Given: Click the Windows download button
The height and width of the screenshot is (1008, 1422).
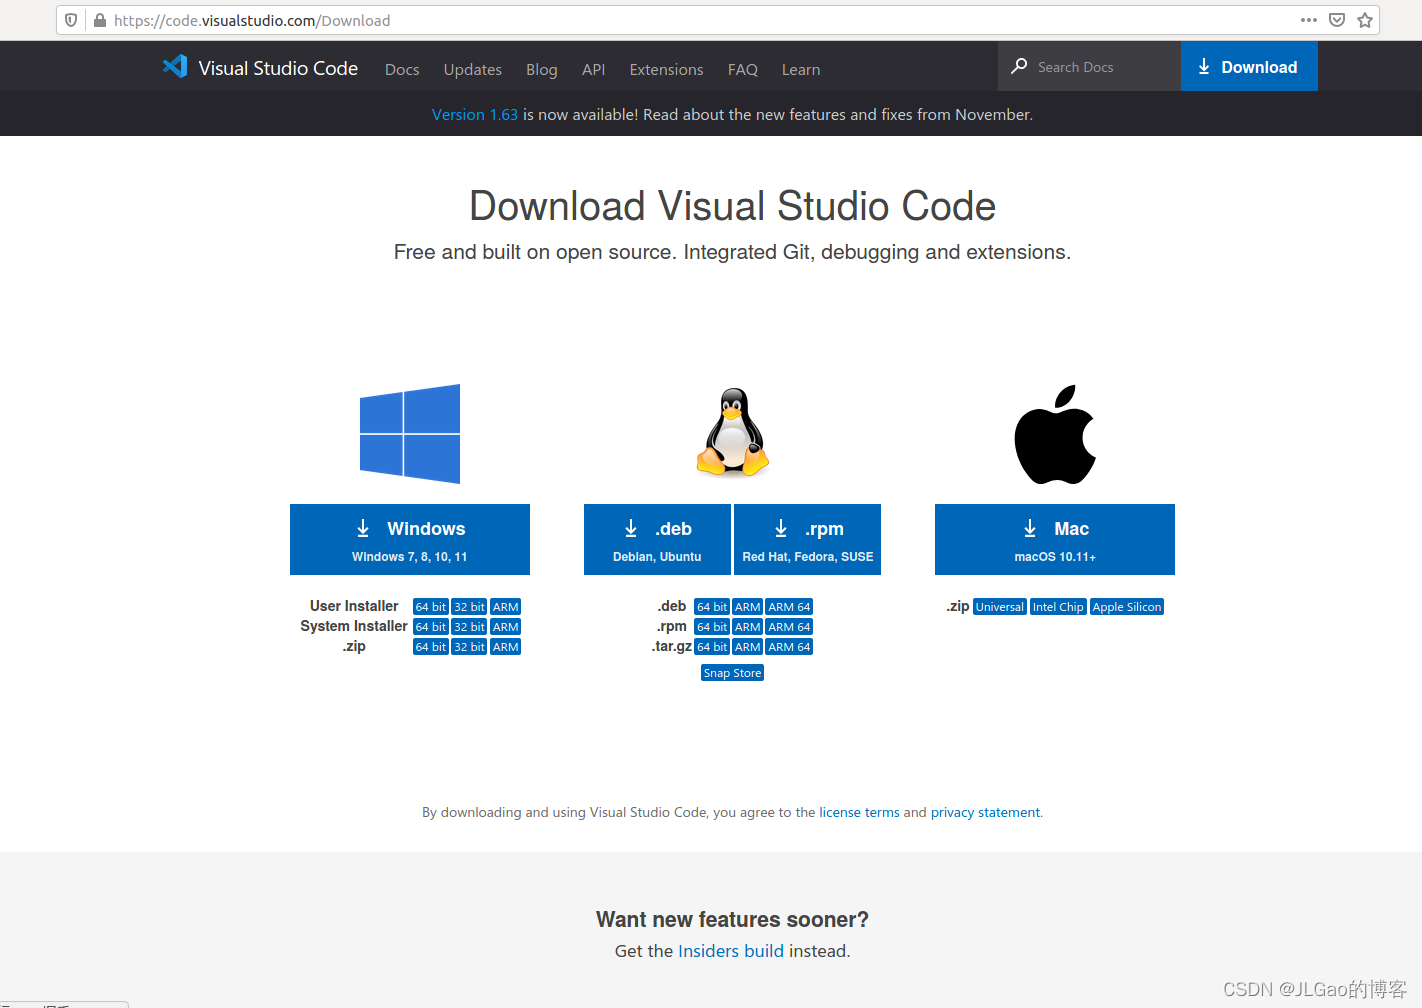Looking at the screenshot, I should point(410,540).
